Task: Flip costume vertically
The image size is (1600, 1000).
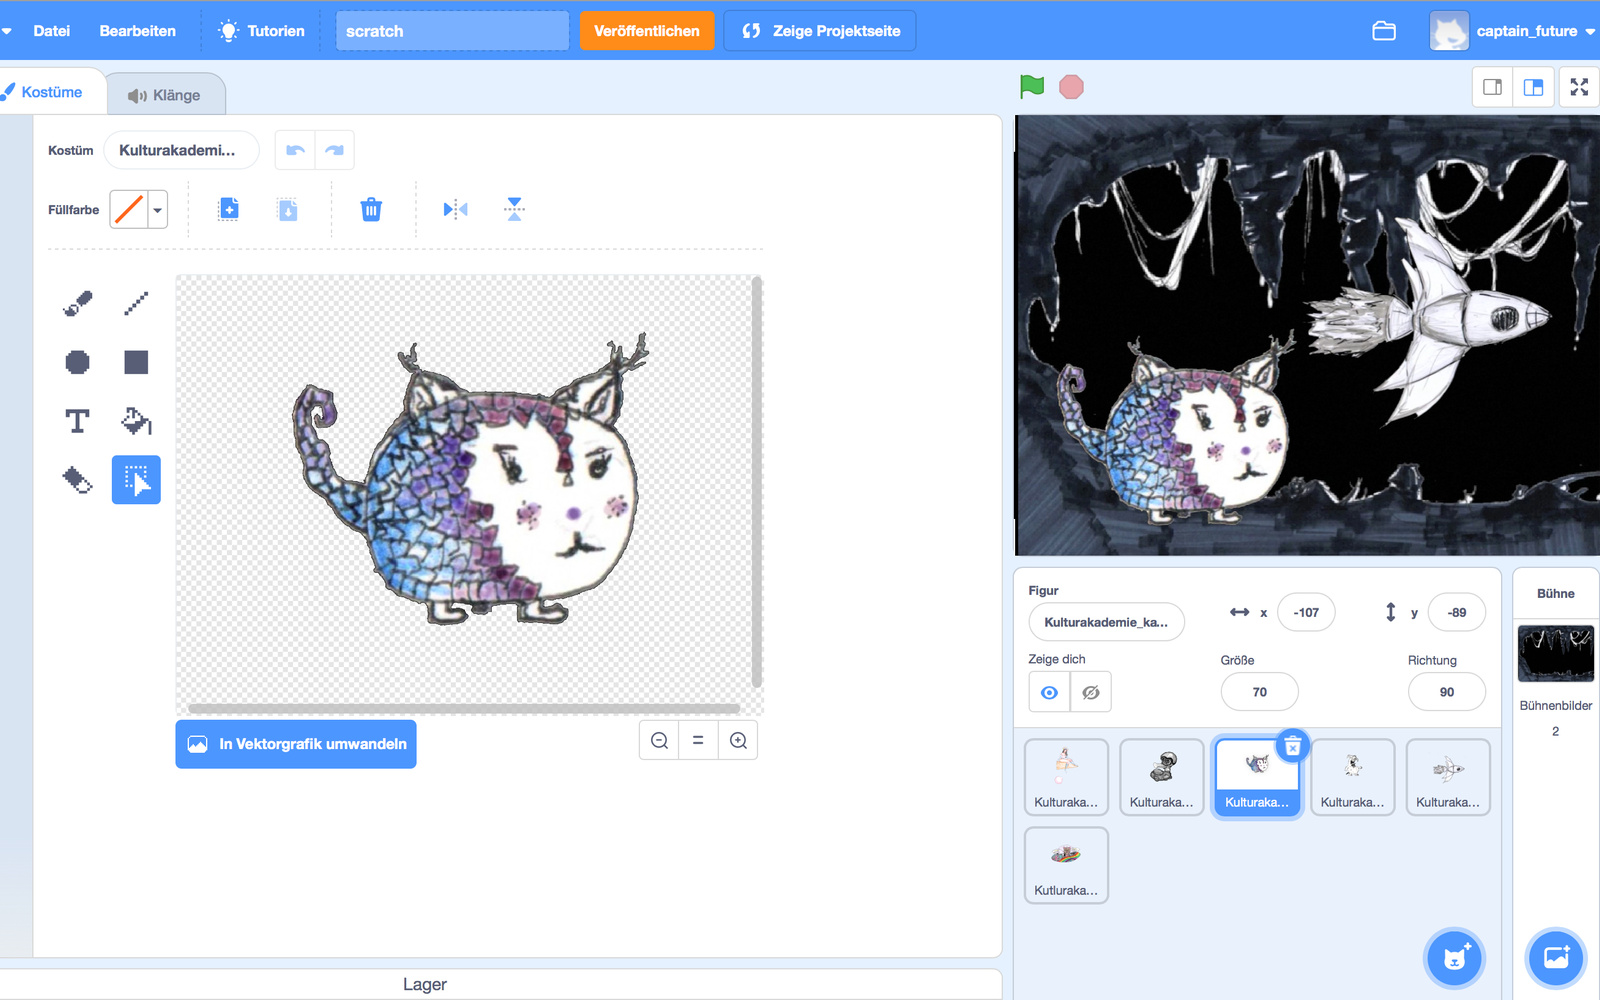Action: [x=514, y=209]
